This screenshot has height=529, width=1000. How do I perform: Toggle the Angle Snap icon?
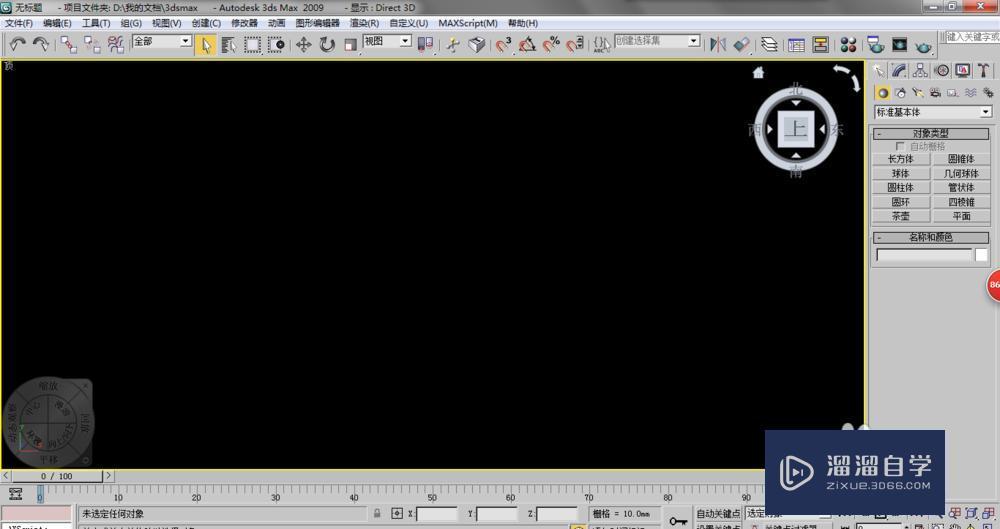527,45
